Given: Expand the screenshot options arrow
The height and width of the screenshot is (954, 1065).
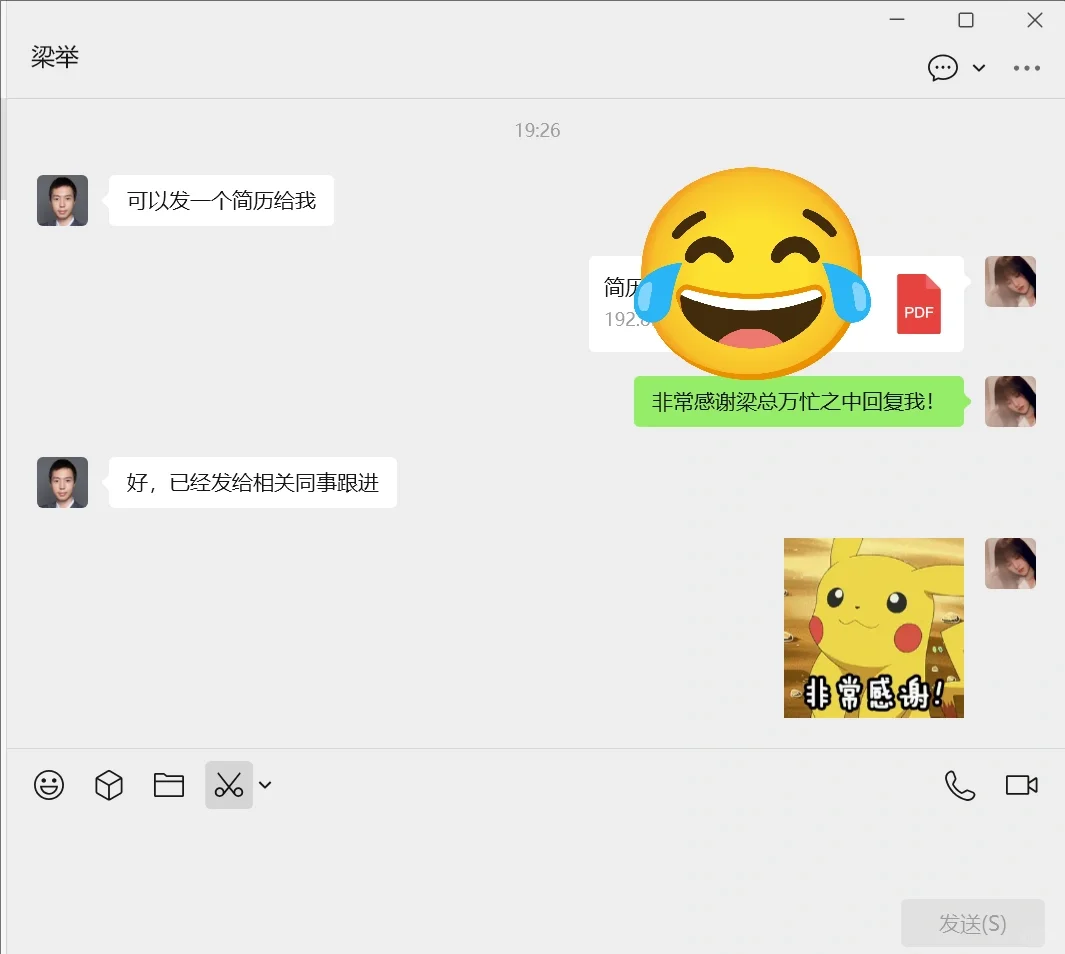Looking at the screenshot, I should 265,785.
